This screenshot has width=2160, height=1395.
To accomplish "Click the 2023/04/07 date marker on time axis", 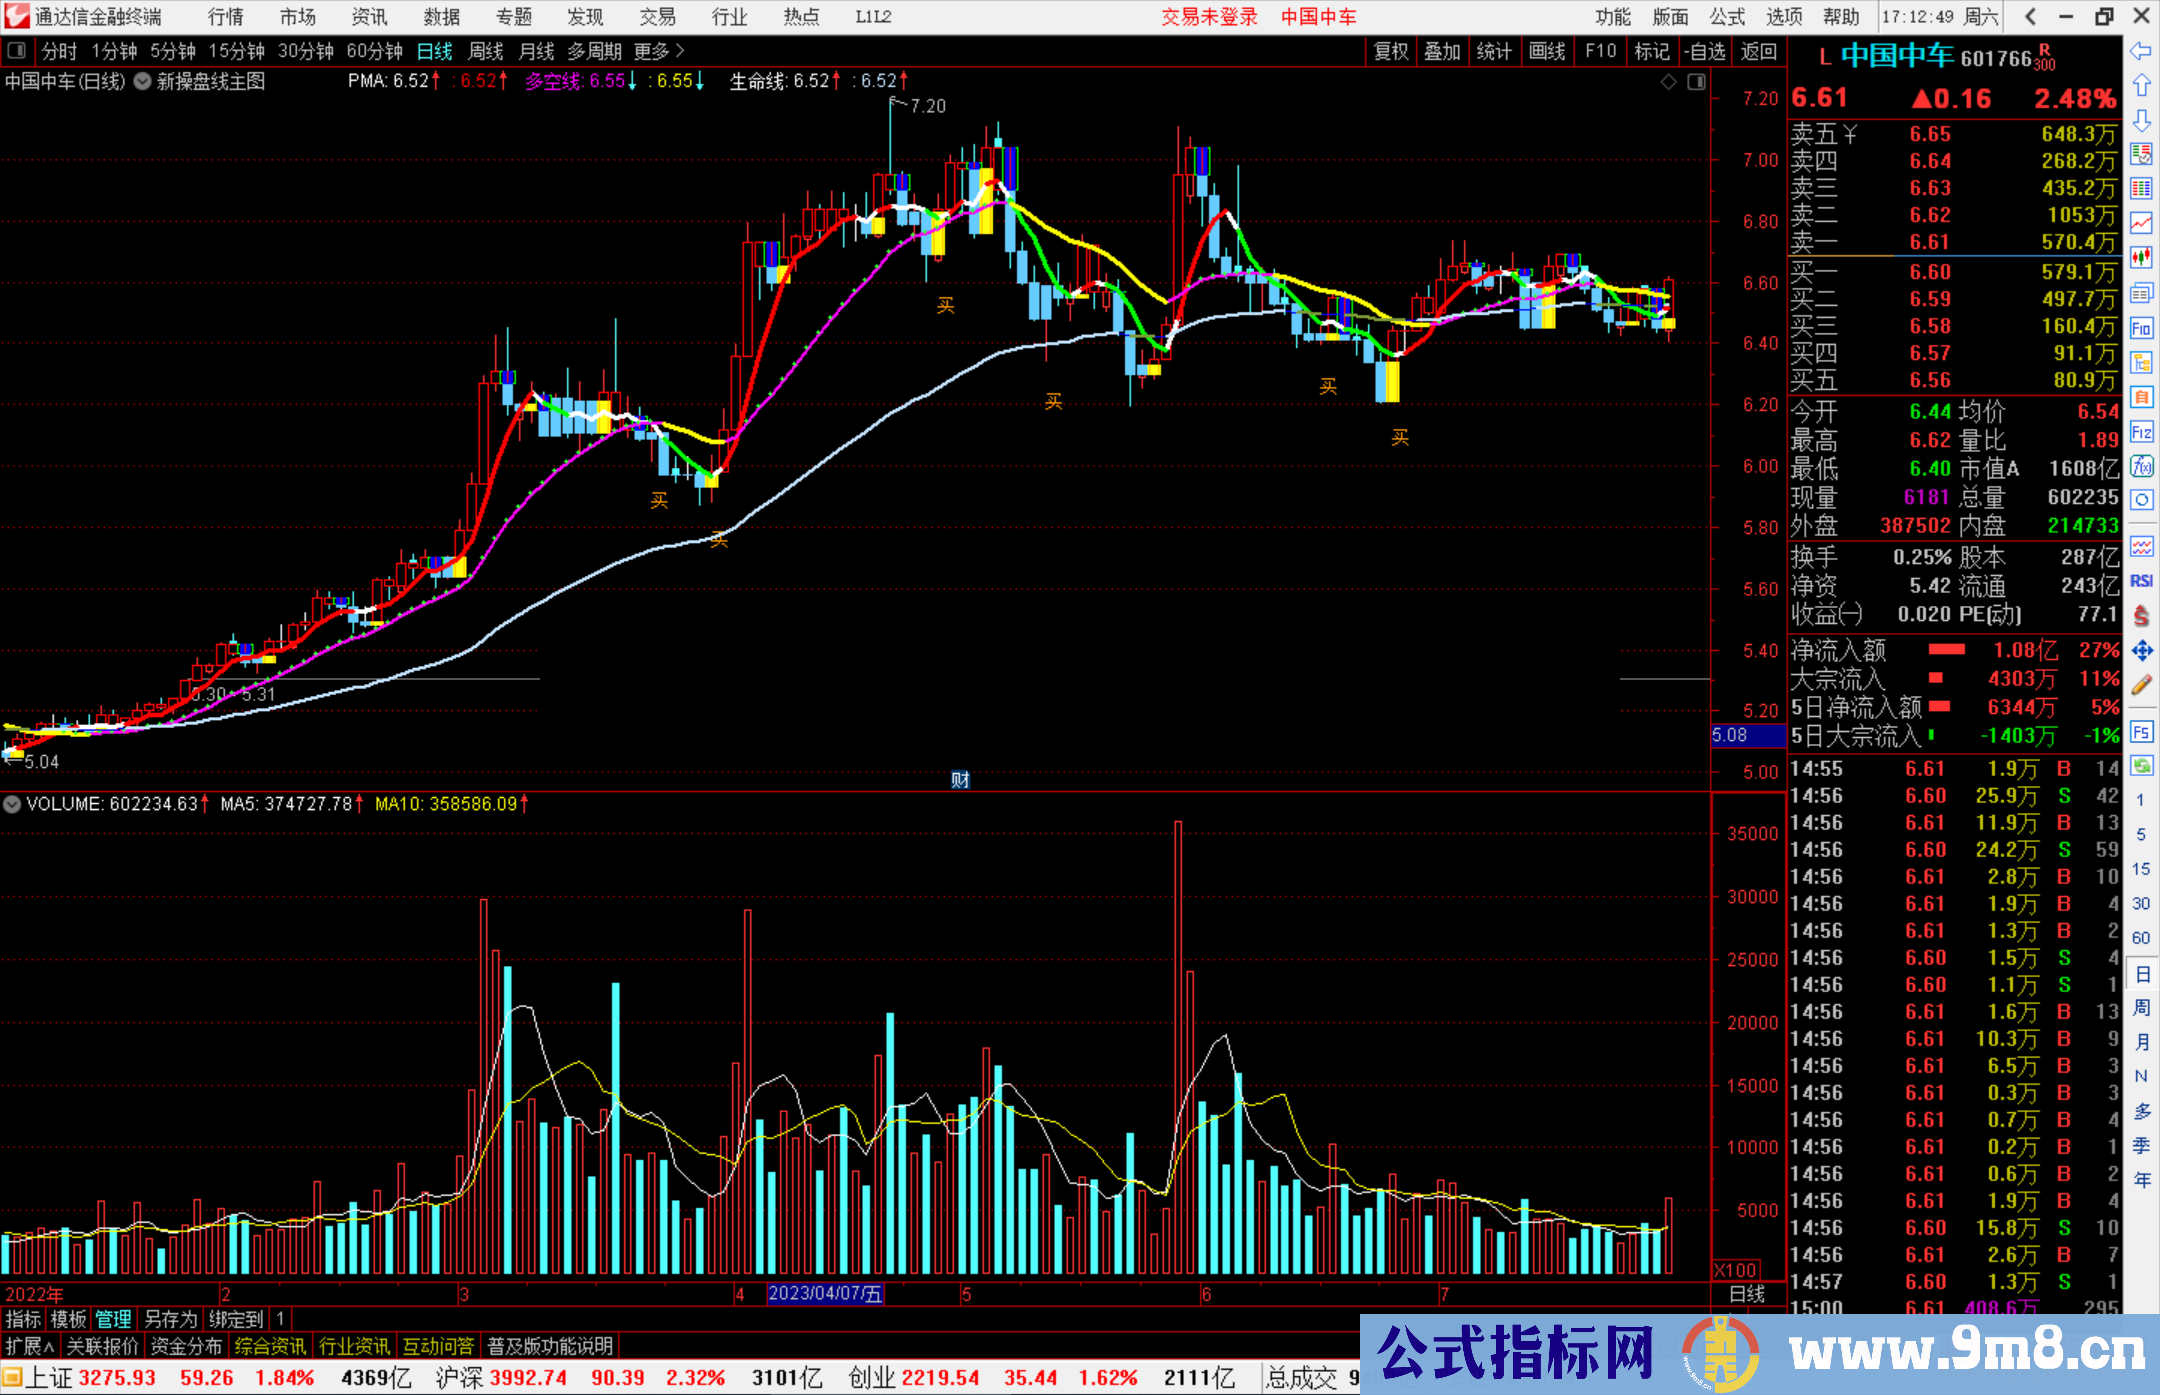I will click(x=825, y=1294).
